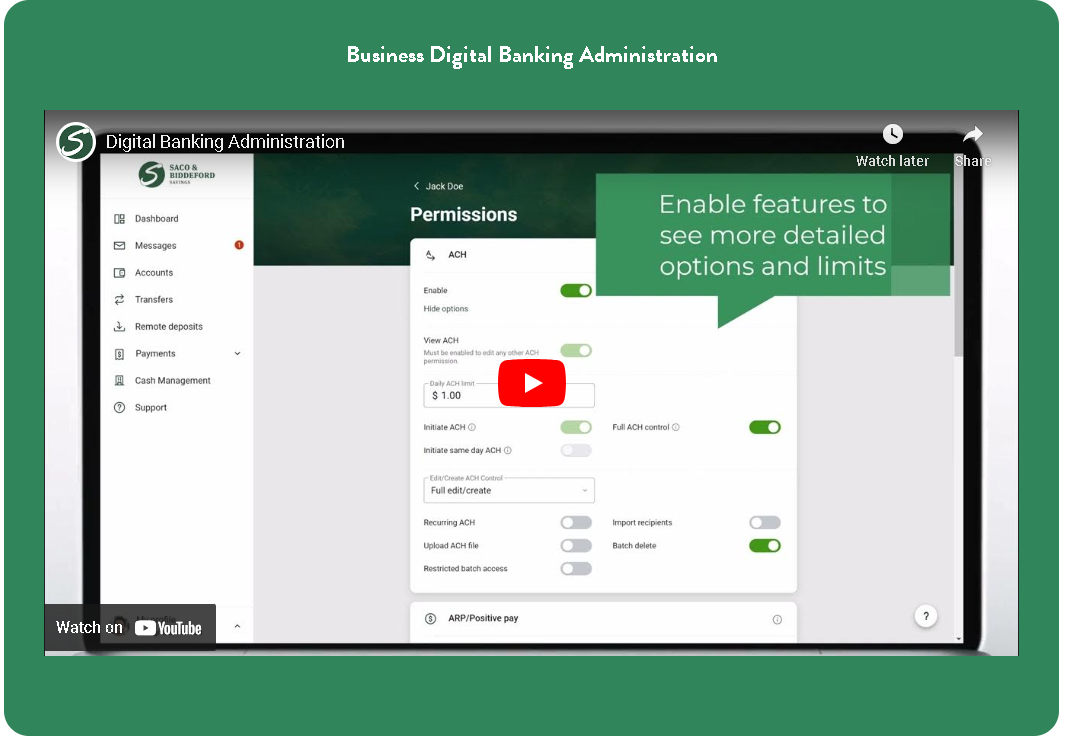
Task: Click ARP/Positive pay info icon
Action: pyautogui.click(x=777, y=619)
